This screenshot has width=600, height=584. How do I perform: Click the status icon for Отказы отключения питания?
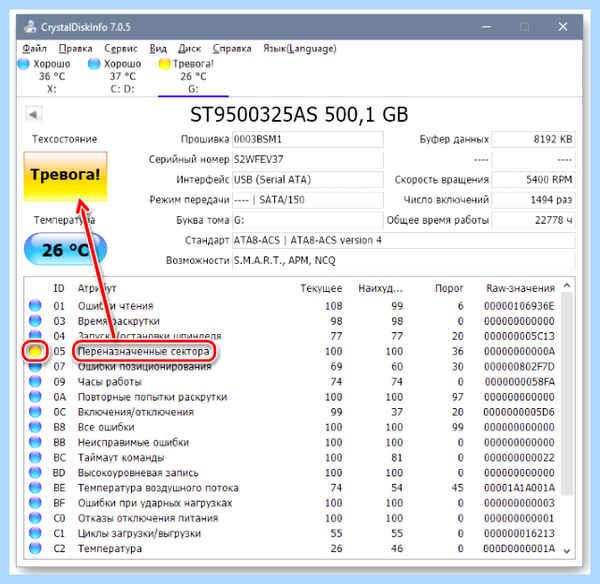click(x=35, y=518)
